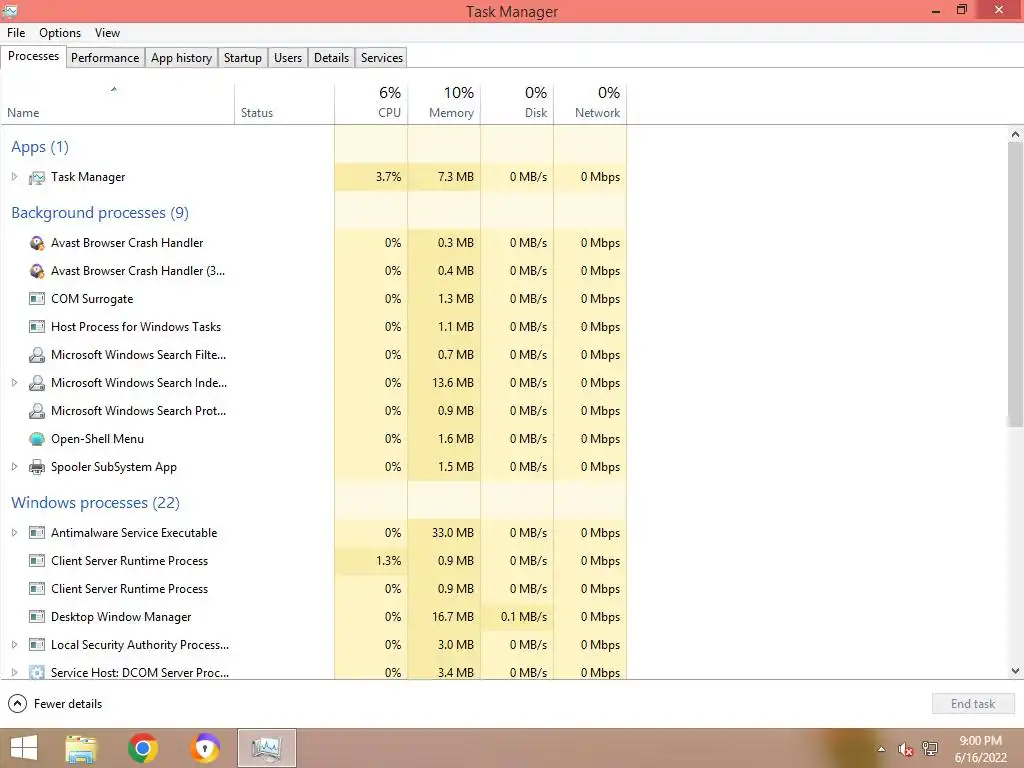Click the Client Server Runtime Process icon at 1.3%
This screenshot has width=1024, height=768.
[x=37, y=561]
